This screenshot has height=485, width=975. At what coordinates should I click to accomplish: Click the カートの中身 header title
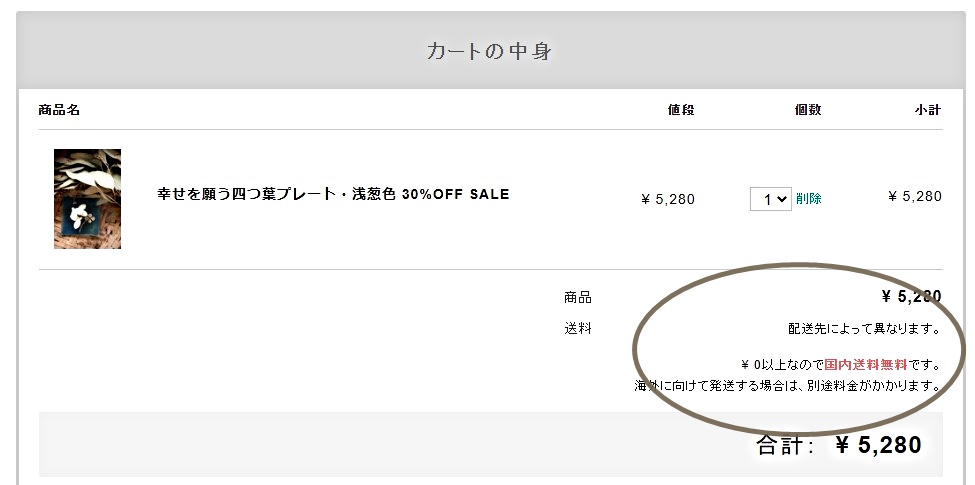[489, 51]
